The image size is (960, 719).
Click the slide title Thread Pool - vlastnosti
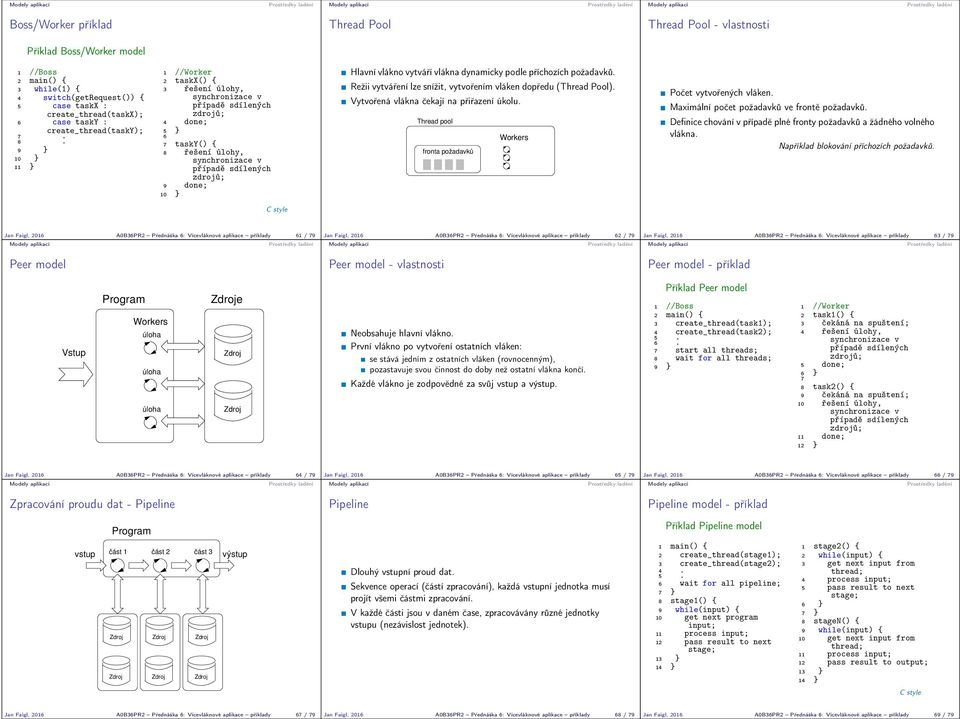coord(708,24)
